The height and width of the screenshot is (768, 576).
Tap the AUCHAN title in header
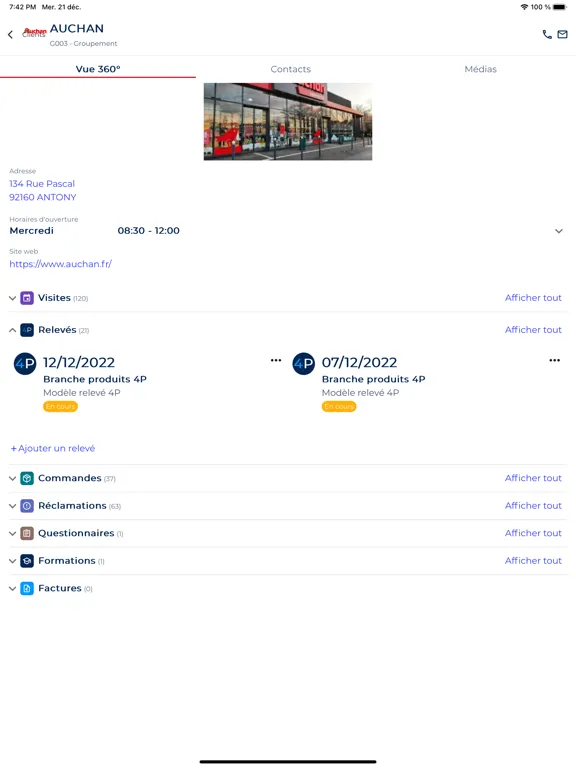tap(77, 29)
